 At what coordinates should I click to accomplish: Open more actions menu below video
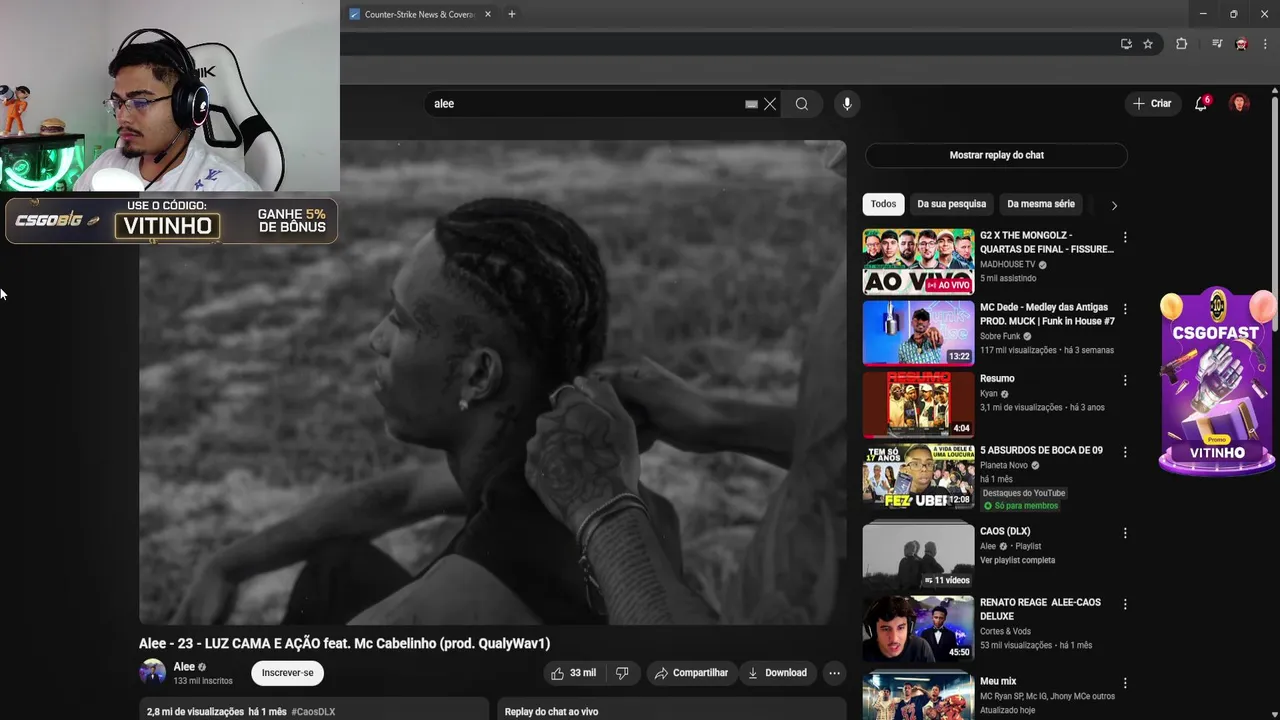pyautogui.click(x=834, y=673)
